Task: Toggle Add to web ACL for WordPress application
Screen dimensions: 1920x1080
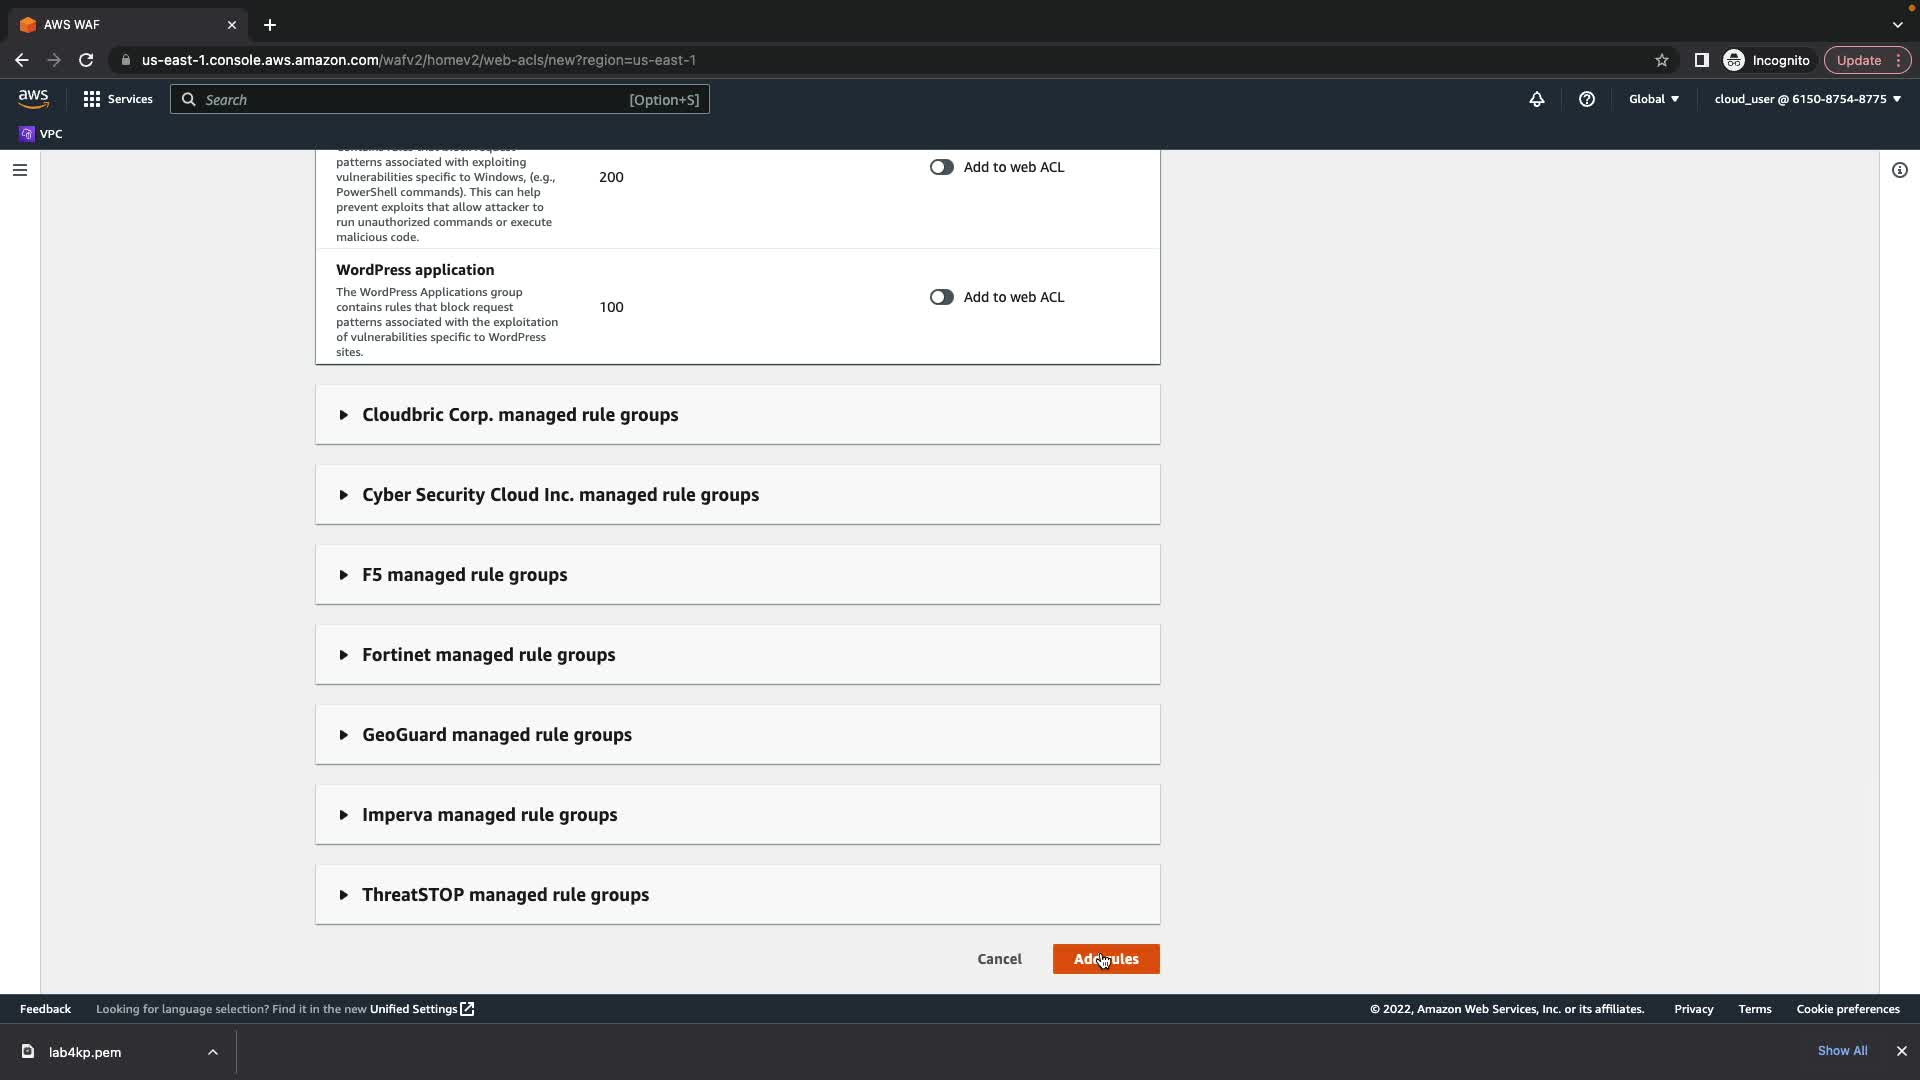Action: 941,297
